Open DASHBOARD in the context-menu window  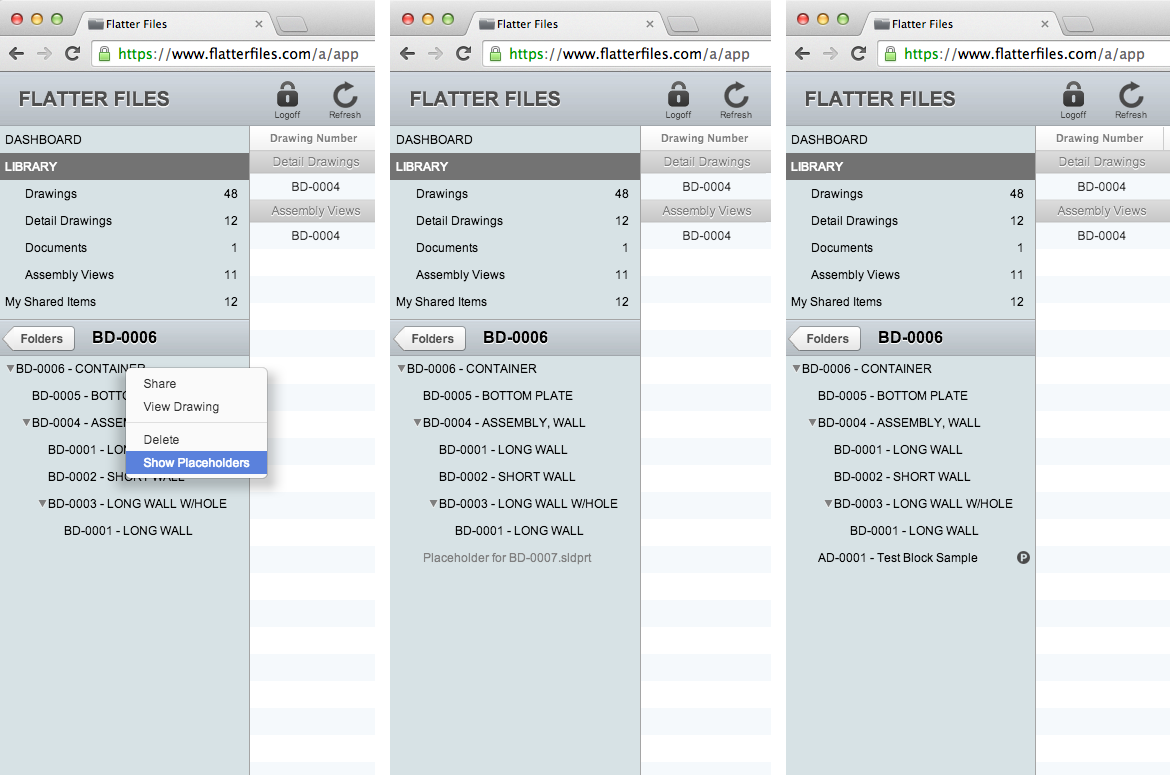[x=125, y=139]
